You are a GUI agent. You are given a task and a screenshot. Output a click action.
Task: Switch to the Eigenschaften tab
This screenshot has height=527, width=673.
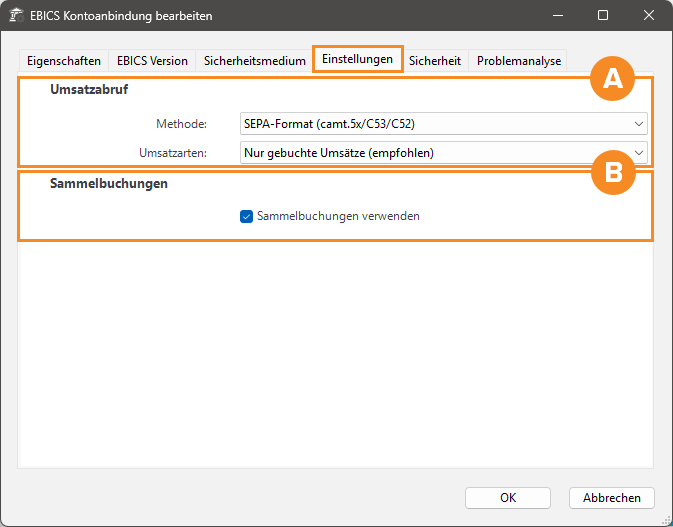click(64, 61)
